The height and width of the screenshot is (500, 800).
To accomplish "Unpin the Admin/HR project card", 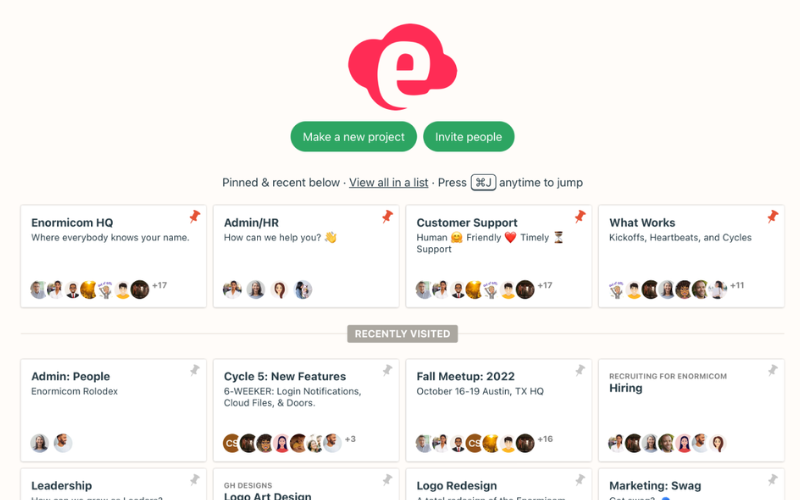I will (x=388, y=217).
